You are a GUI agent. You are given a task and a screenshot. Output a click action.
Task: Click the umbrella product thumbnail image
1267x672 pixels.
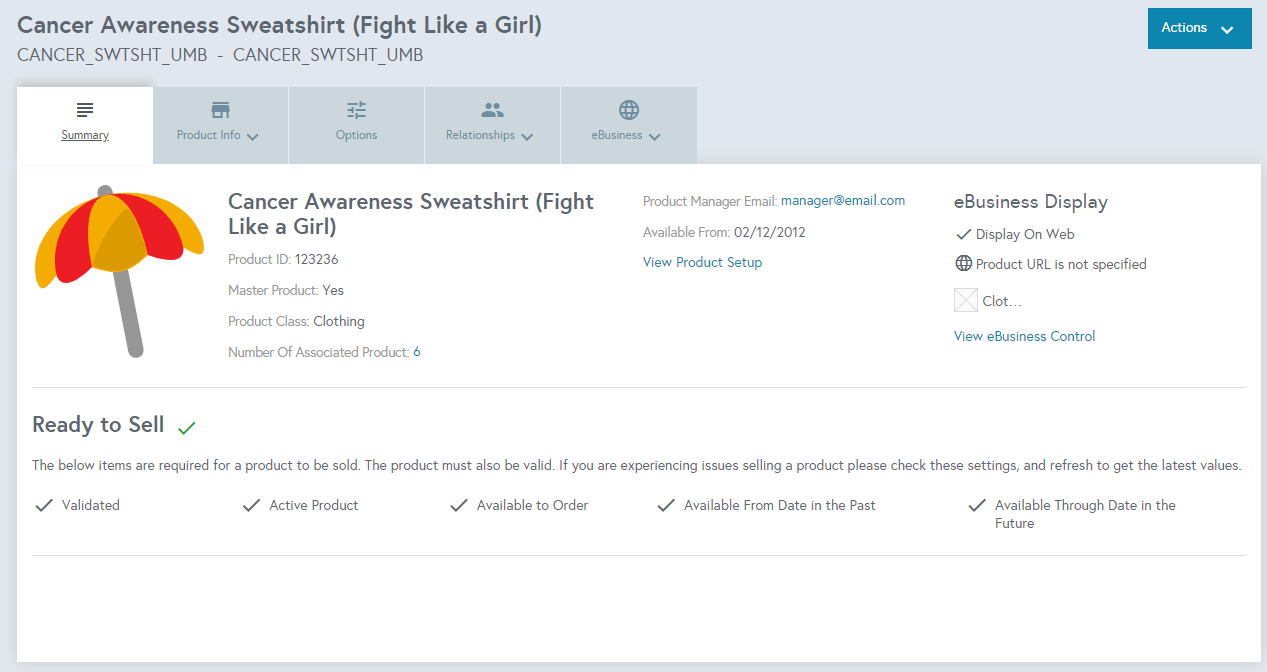click(119, 270)
